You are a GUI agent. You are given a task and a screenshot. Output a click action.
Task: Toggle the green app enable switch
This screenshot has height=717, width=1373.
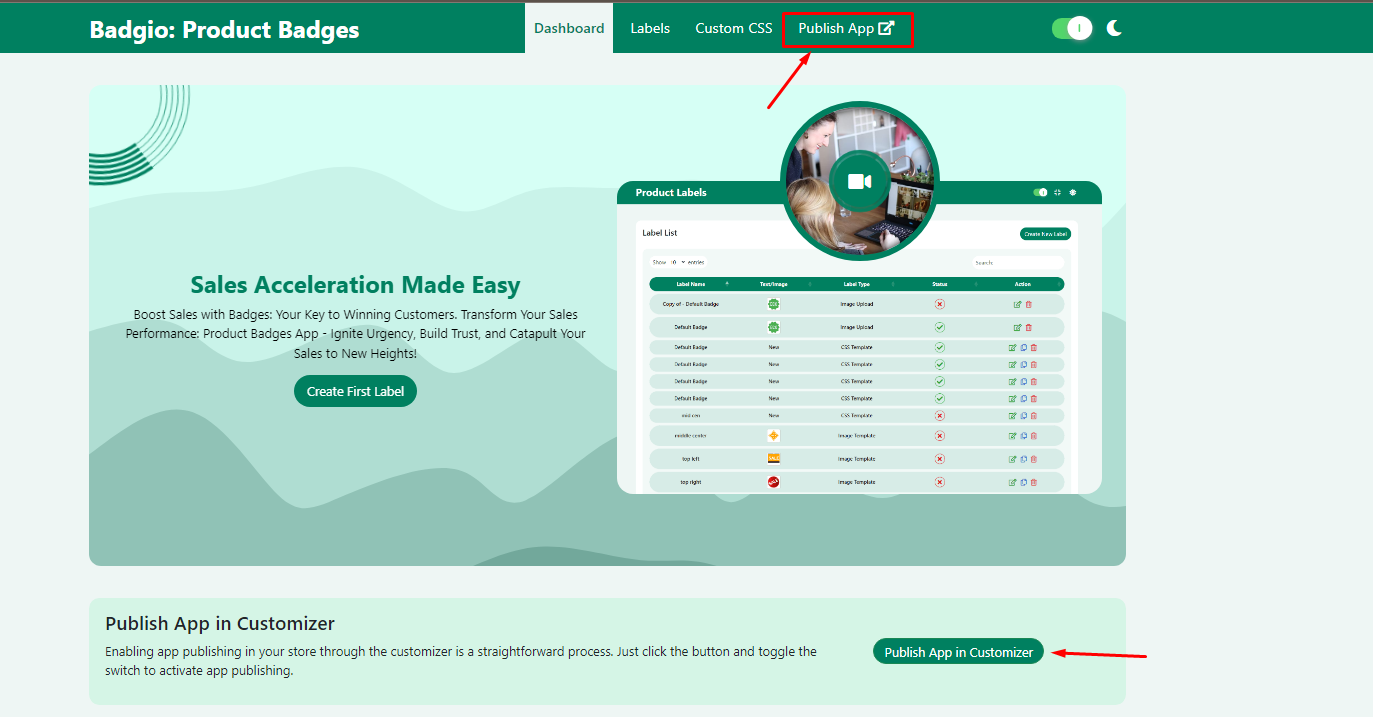coord(1072,28)
